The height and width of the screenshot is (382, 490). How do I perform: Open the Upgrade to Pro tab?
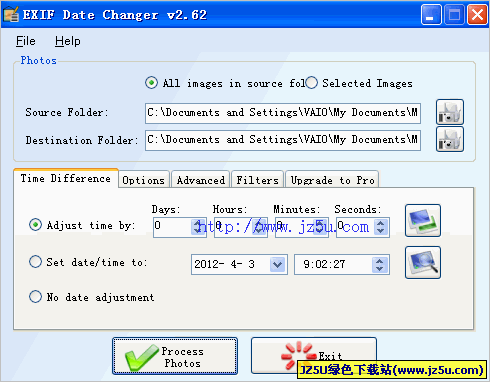[332, 180]
